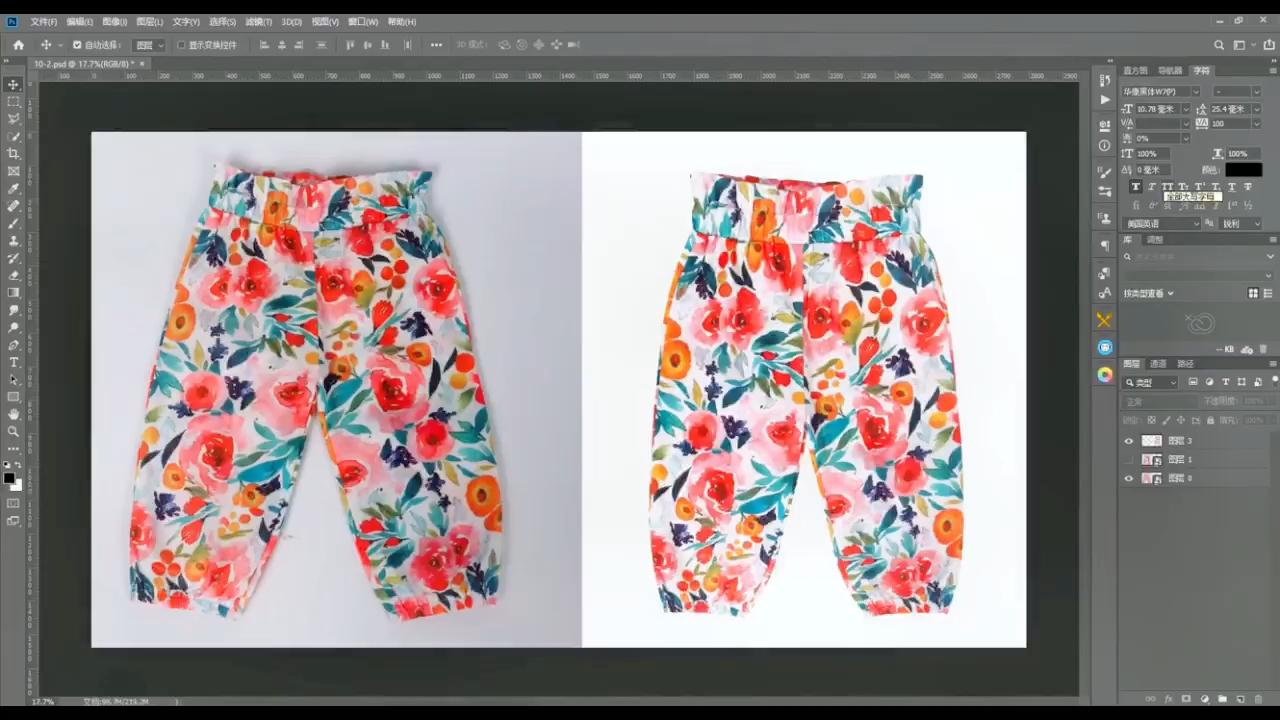Select the Gradient tool

[x=13, y=292]
